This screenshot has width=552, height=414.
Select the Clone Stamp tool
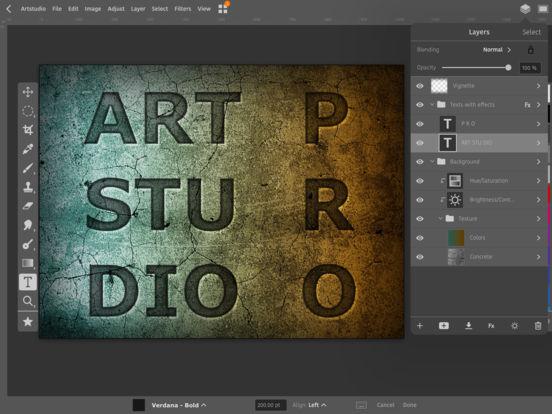click(28, 187)
